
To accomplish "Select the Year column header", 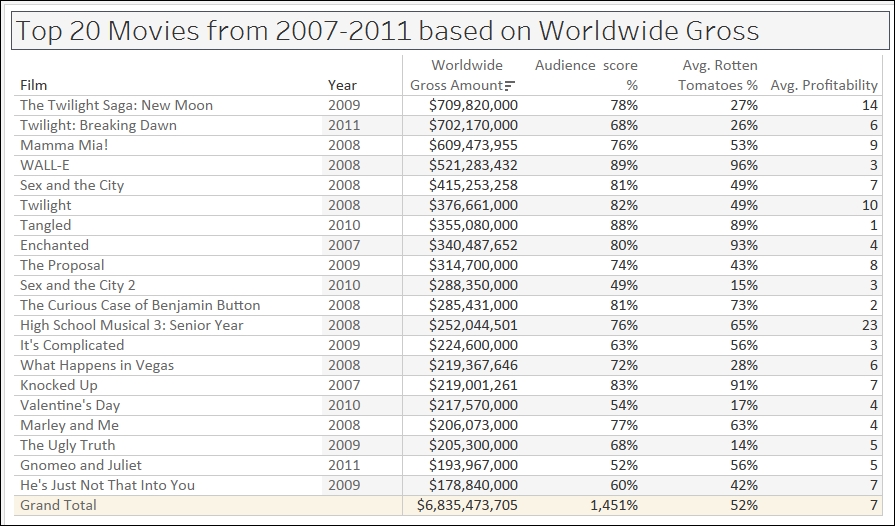I will (x=342, y=85).
